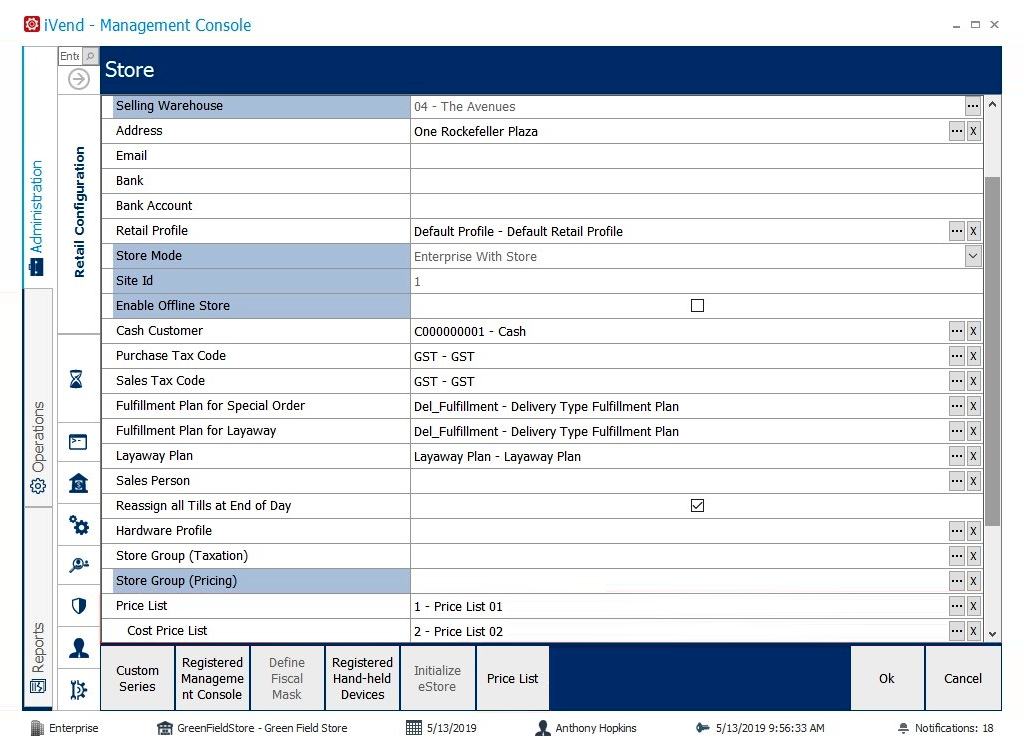This screenshot has height=755, width=1024.
Task: Click the bank building icon in sidebar
Action: click(78, 483)
